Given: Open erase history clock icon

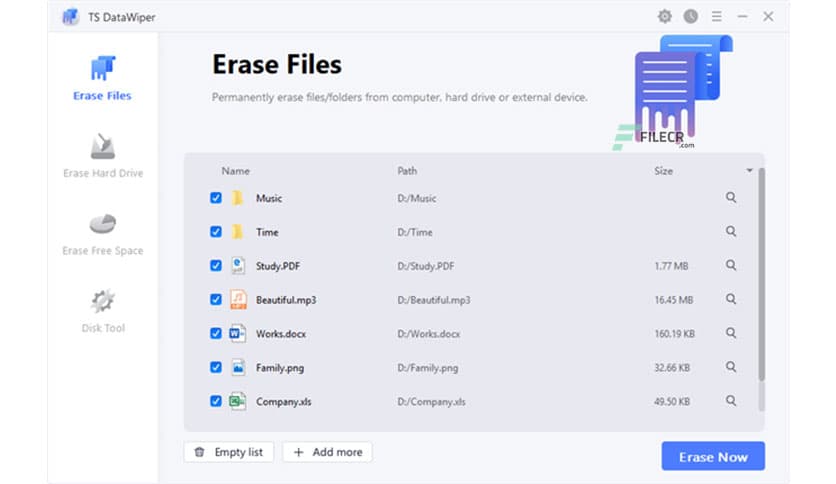Looking at the screenshot, I should [x=690, y=16].
